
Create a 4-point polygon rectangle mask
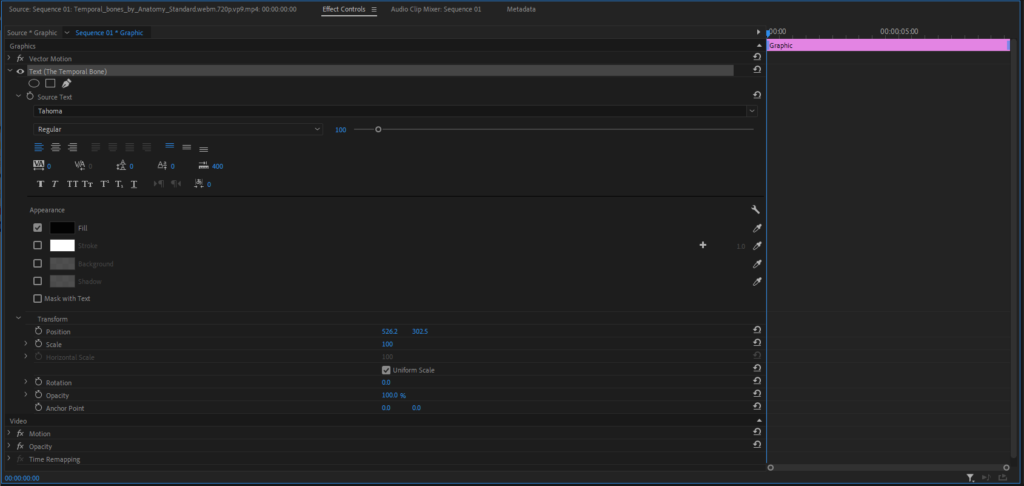50,84
